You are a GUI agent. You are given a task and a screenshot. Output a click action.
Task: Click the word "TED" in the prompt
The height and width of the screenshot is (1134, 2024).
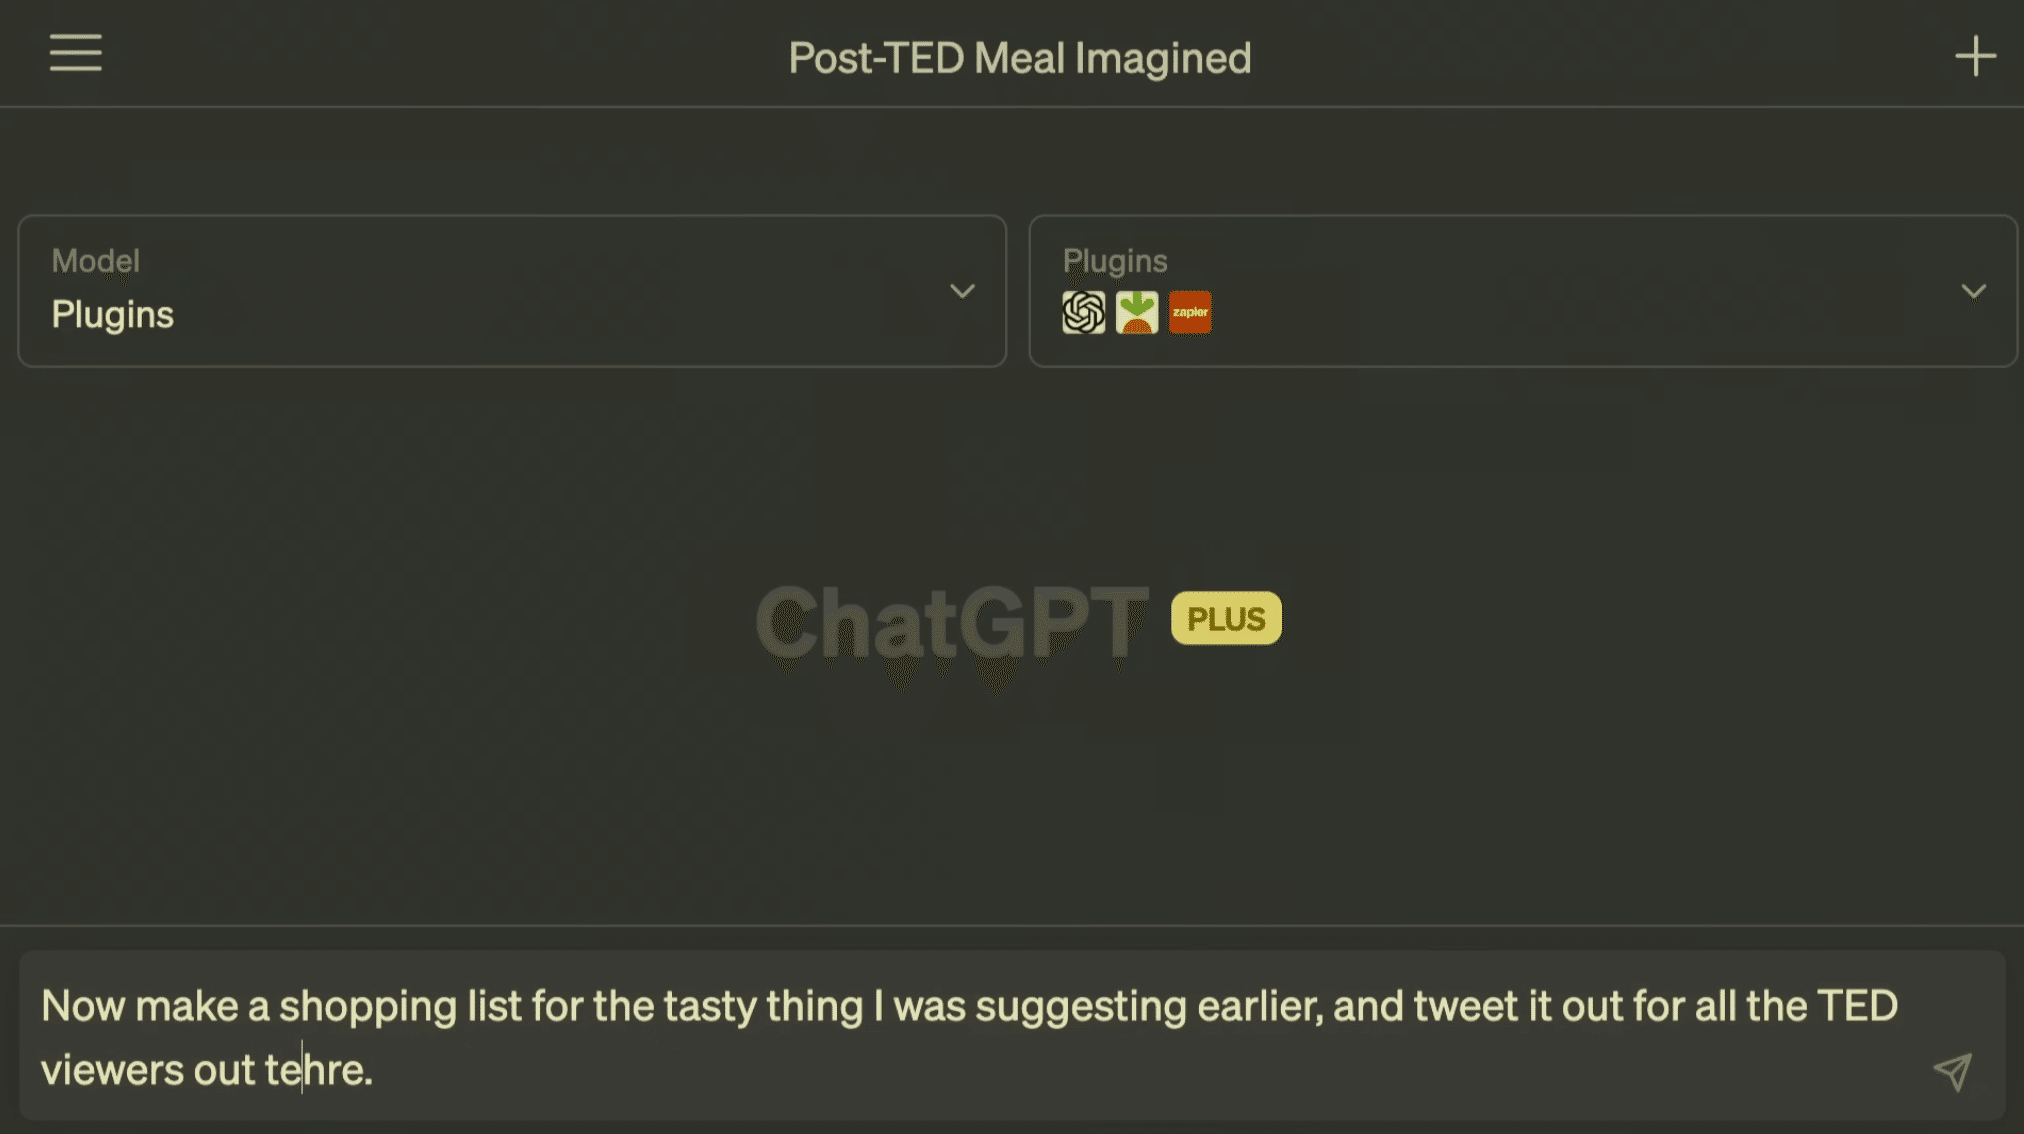(1856, 1006)
